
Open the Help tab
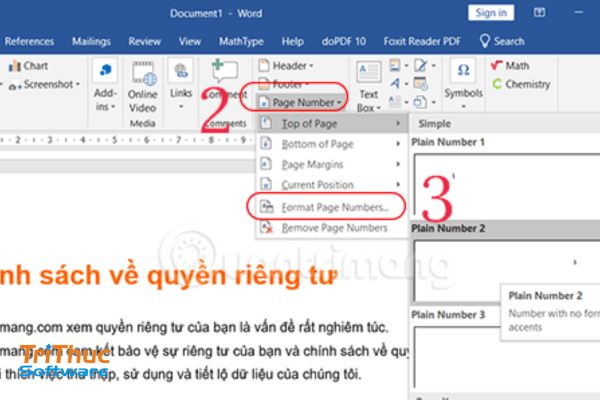[x=293, y=41]
